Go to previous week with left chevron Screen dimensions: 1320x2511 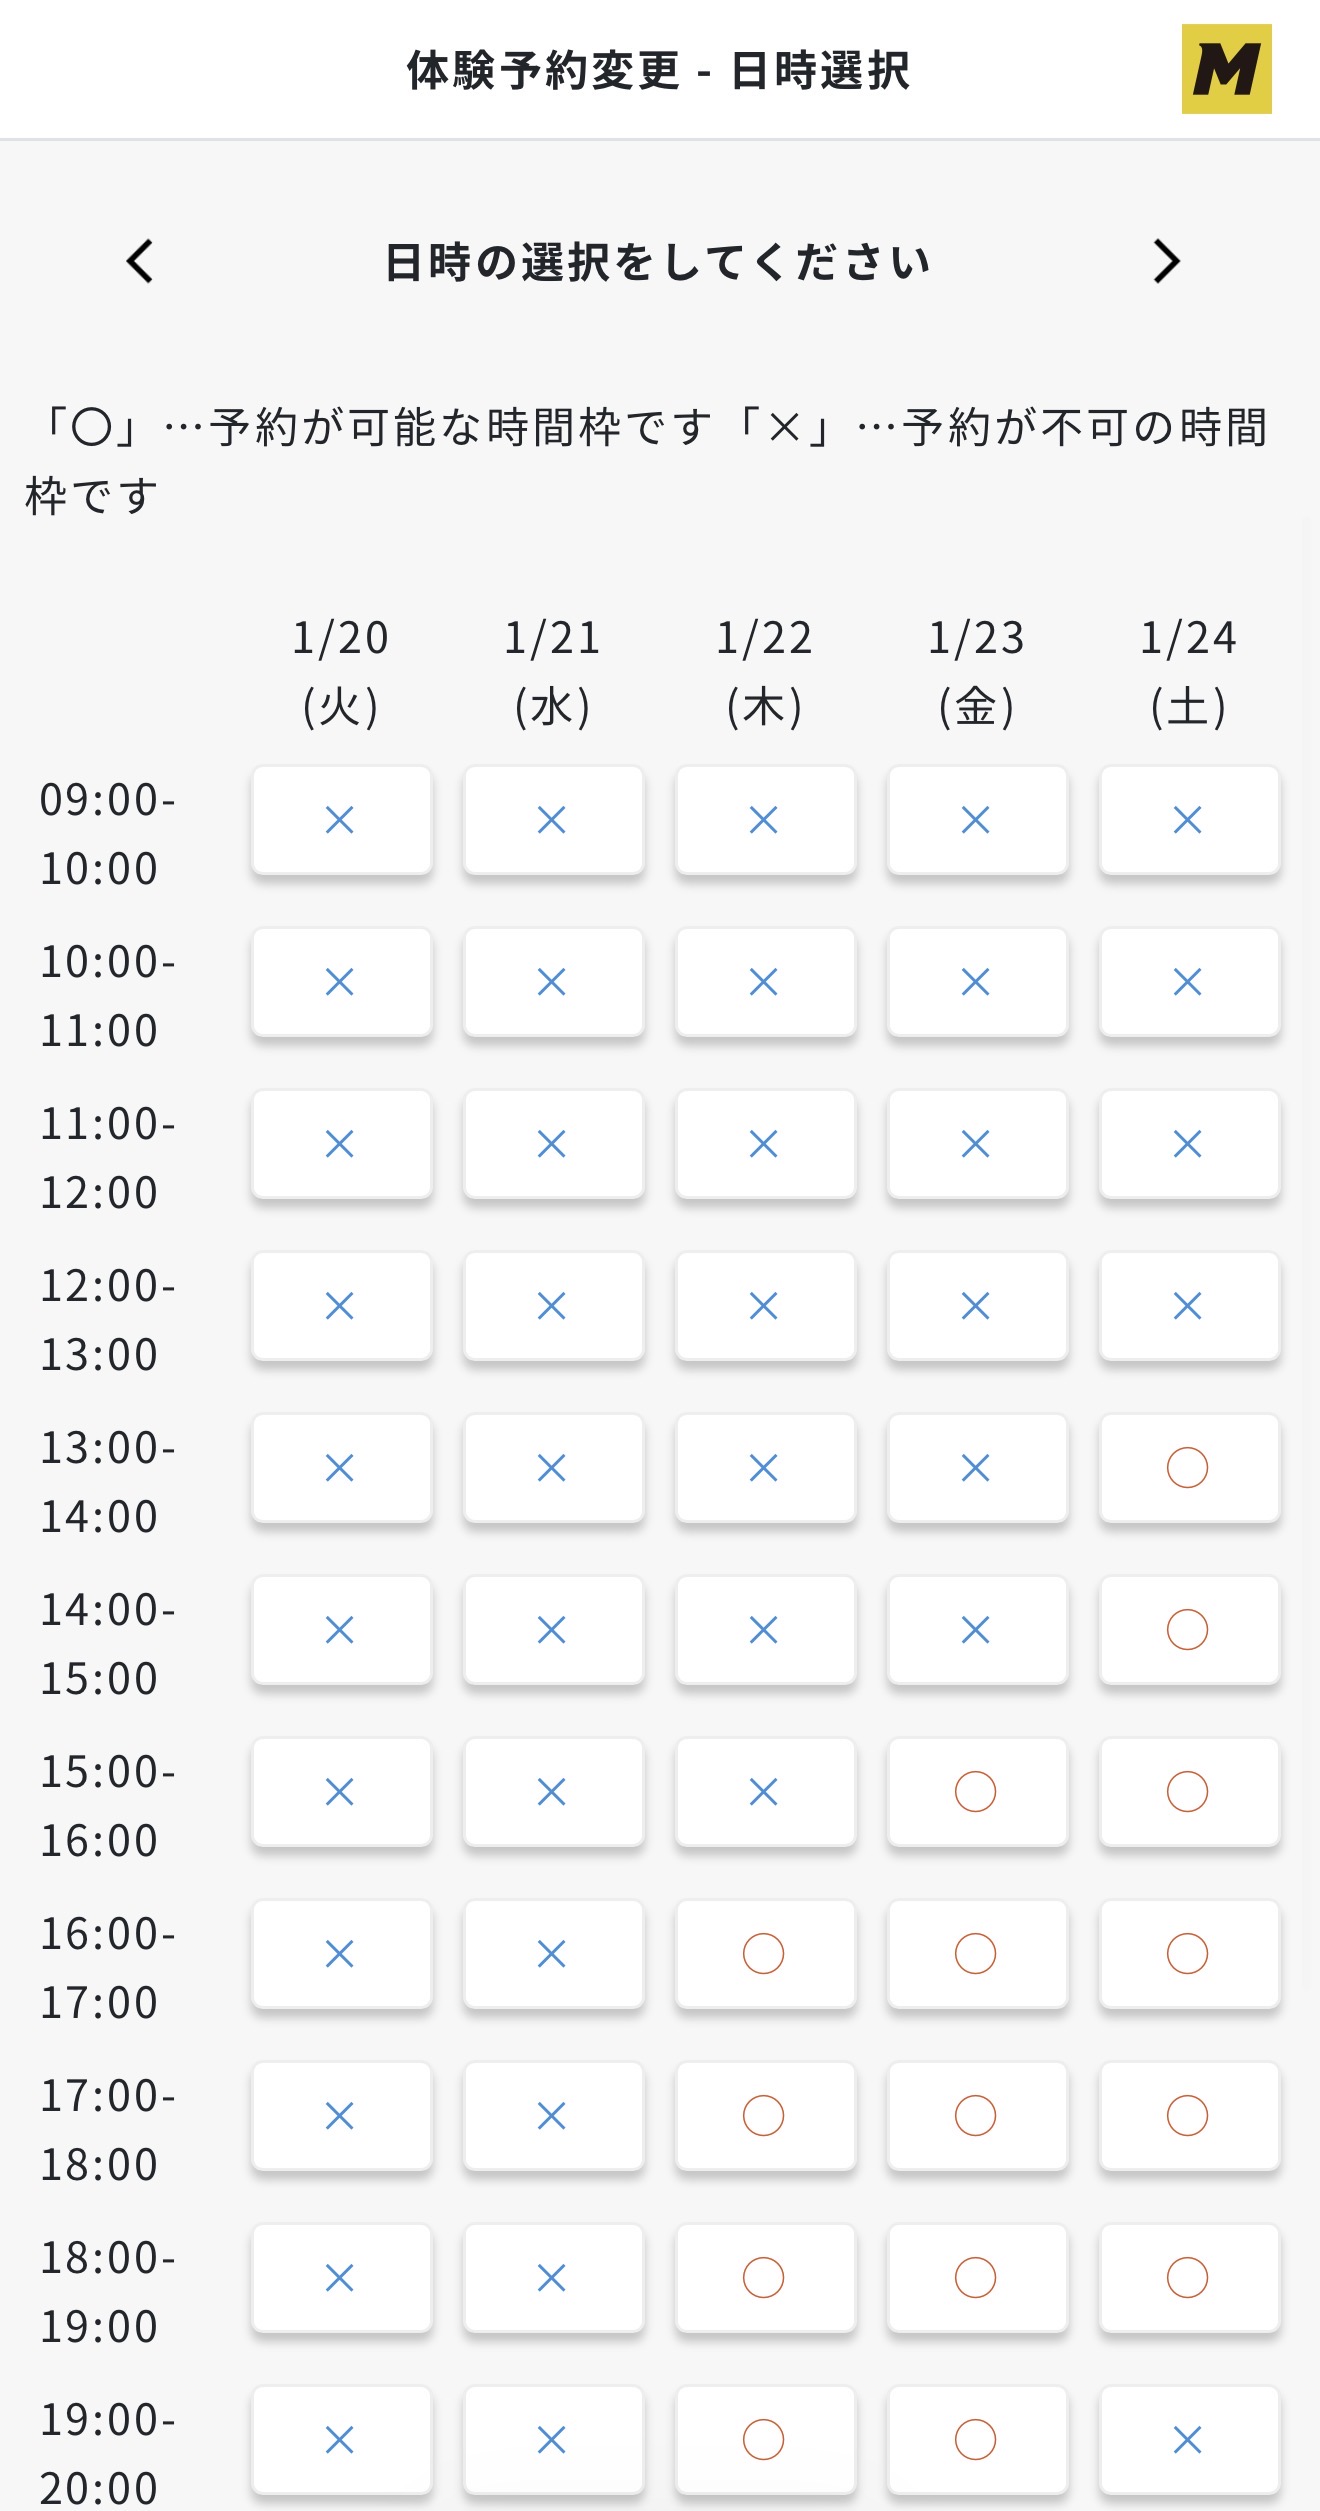[x=140, y=261]
